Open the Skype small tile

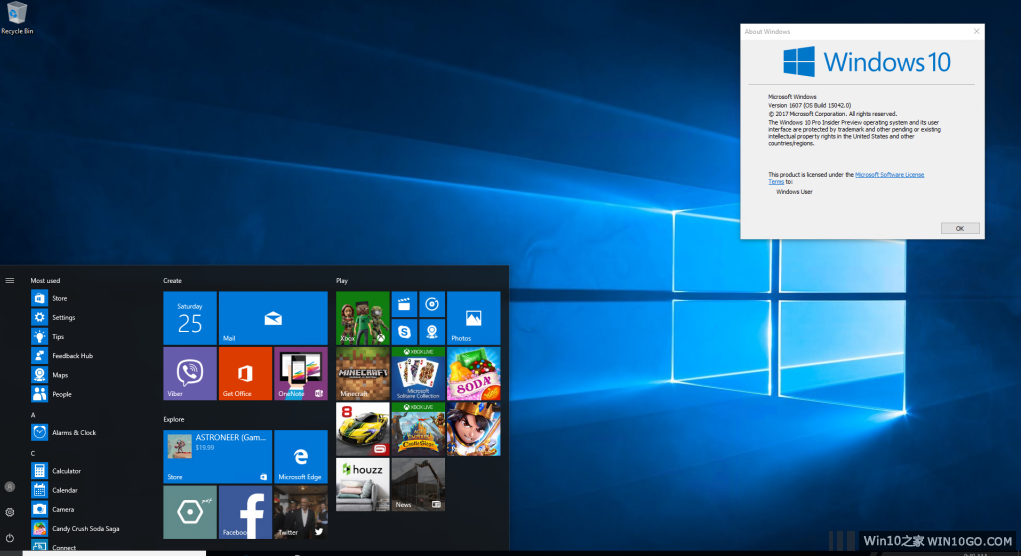(404, 331)
